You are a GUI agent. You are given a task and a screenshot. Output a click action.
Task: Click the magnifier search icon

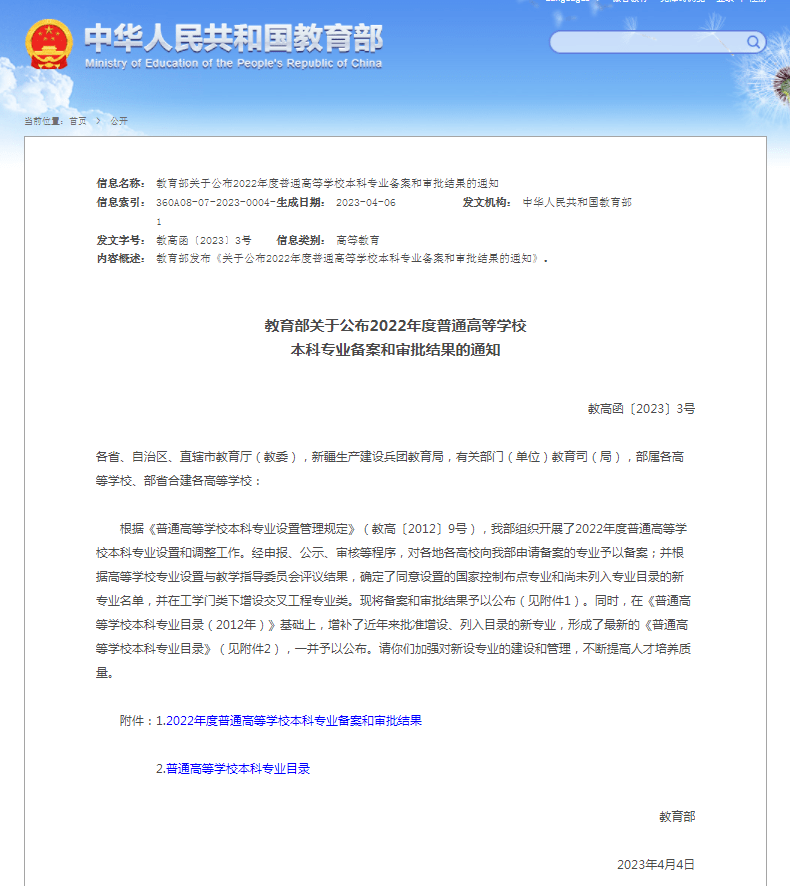(753, 42)
